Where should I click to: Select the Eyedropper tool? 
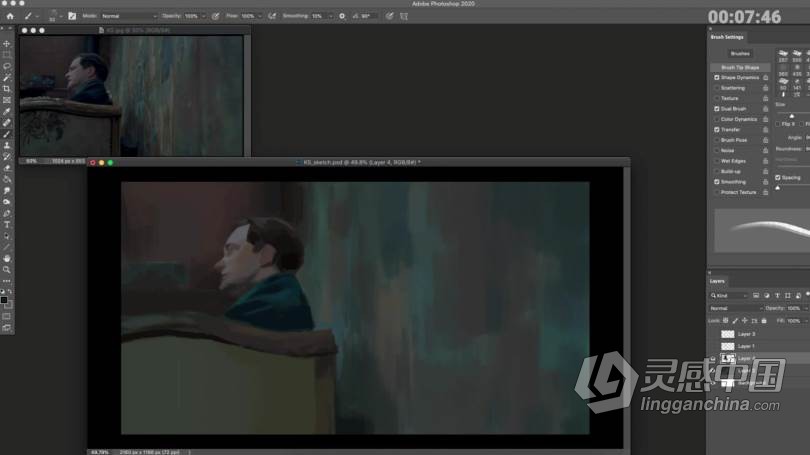click(7, 112)
